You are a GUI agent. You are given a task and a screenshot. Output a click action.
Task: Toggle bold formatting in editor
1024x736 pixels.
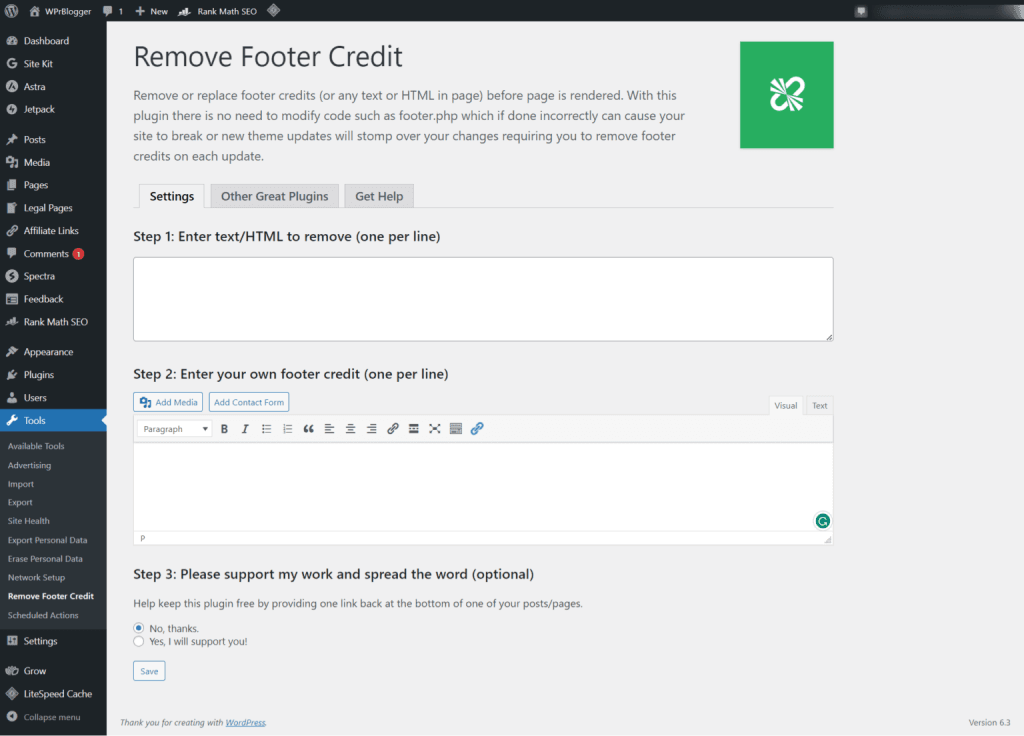tap(224, 429)
